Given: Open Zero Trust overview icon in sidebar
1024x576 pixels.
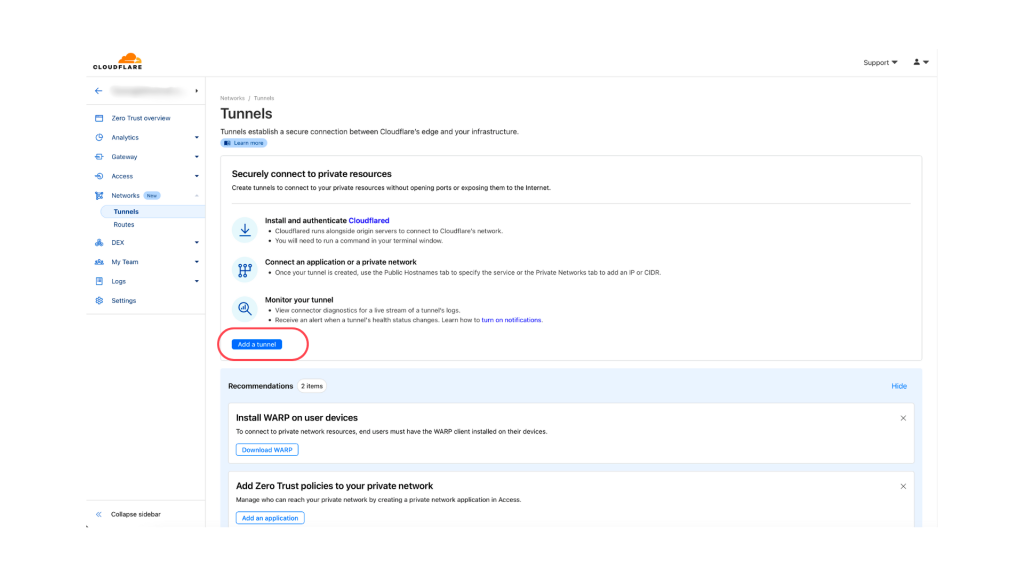Looking at the screenshot, I should (99, 118).
